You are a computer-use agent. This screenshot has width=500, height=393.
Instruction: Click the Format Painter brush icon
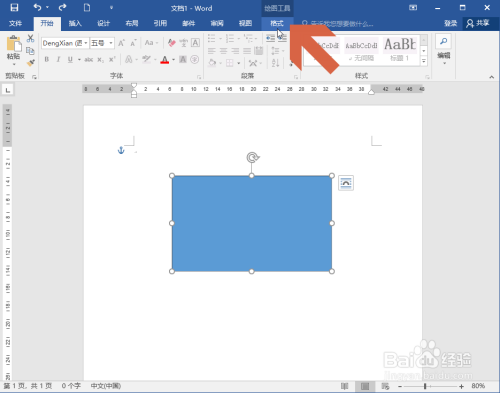tap(31, 63)
